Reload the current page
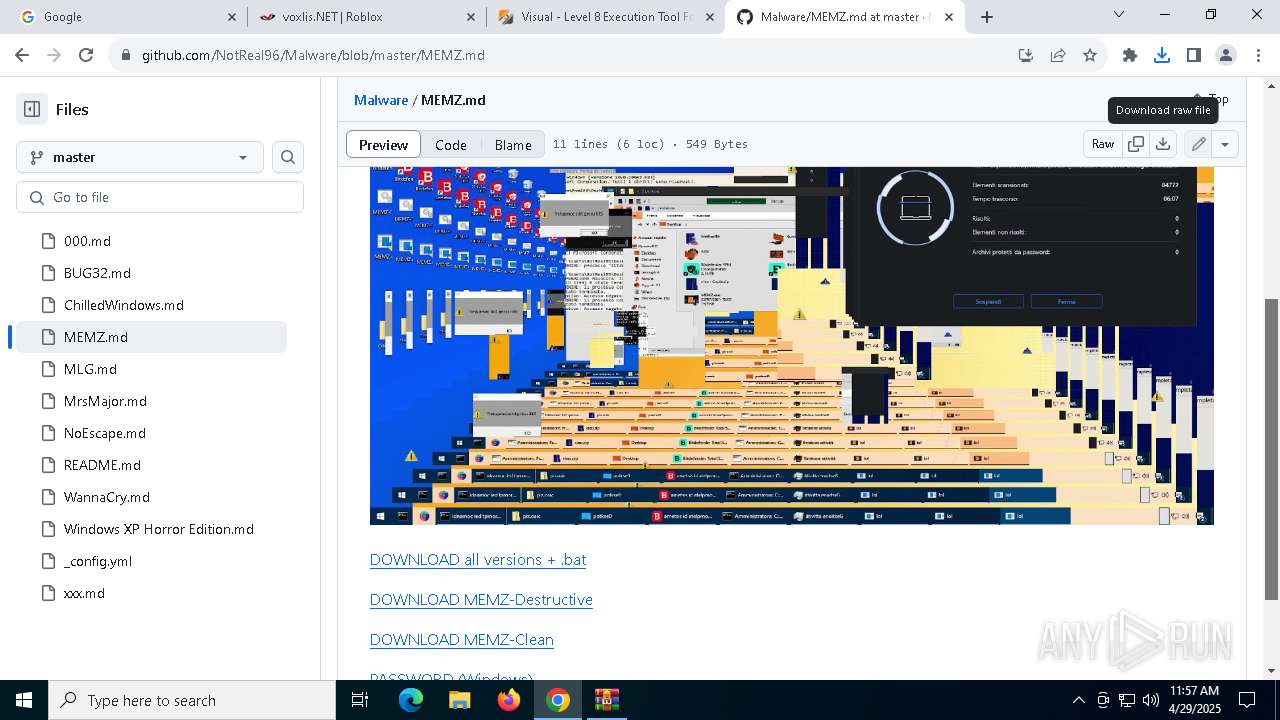This screenshot has width=1280, height=720. [86, 55]
